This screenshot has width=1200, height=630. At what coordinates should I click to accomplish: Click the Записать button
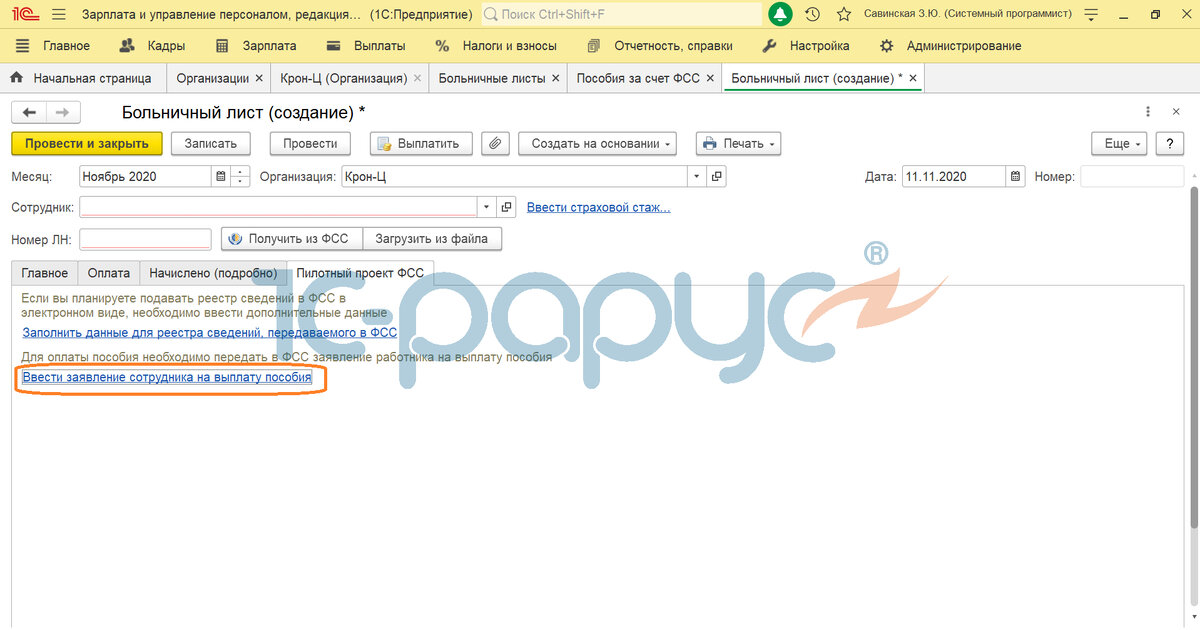coord(211,144)
